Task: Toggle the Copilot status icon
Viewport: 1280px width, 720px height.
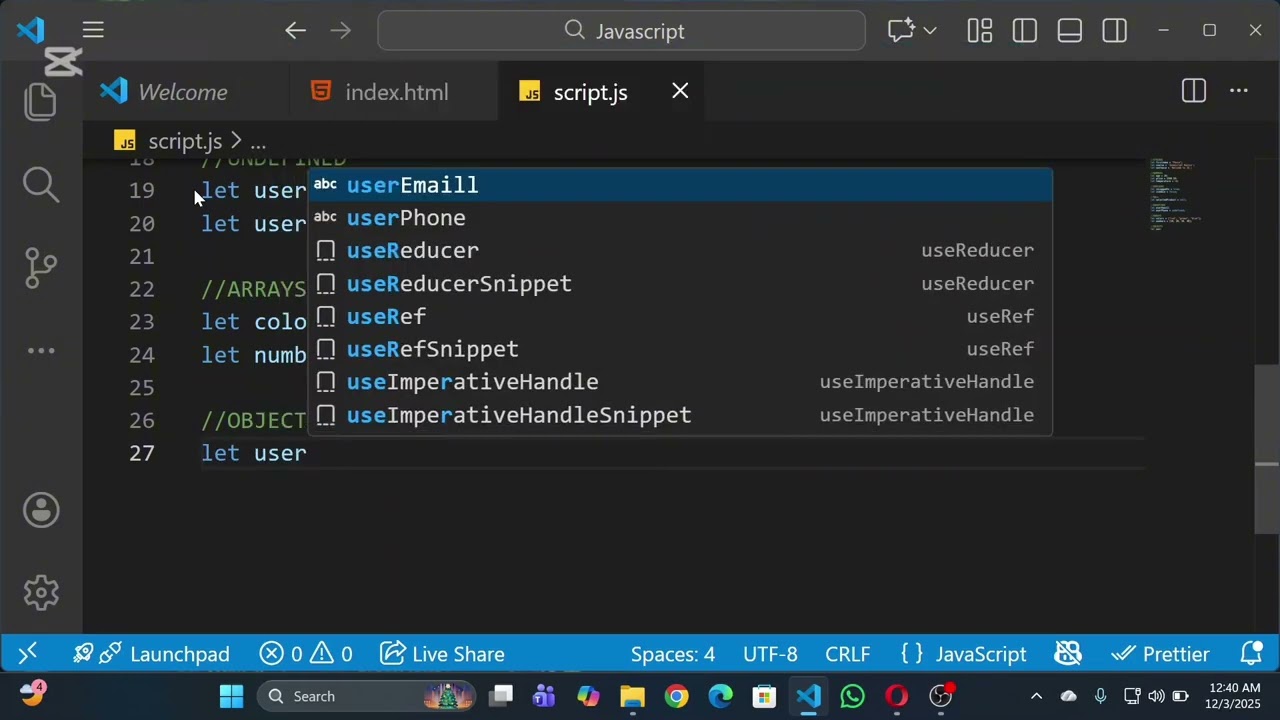Action: [1068, 654]
